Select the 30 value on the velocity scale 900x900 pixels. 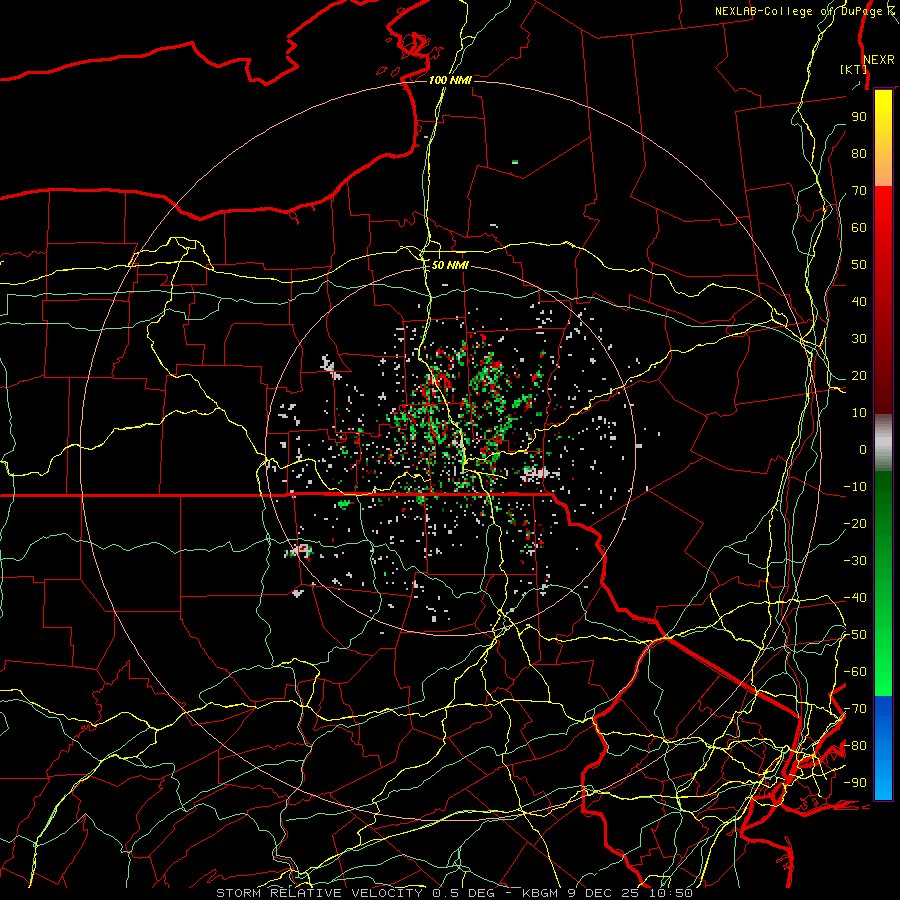pos(859,339)
